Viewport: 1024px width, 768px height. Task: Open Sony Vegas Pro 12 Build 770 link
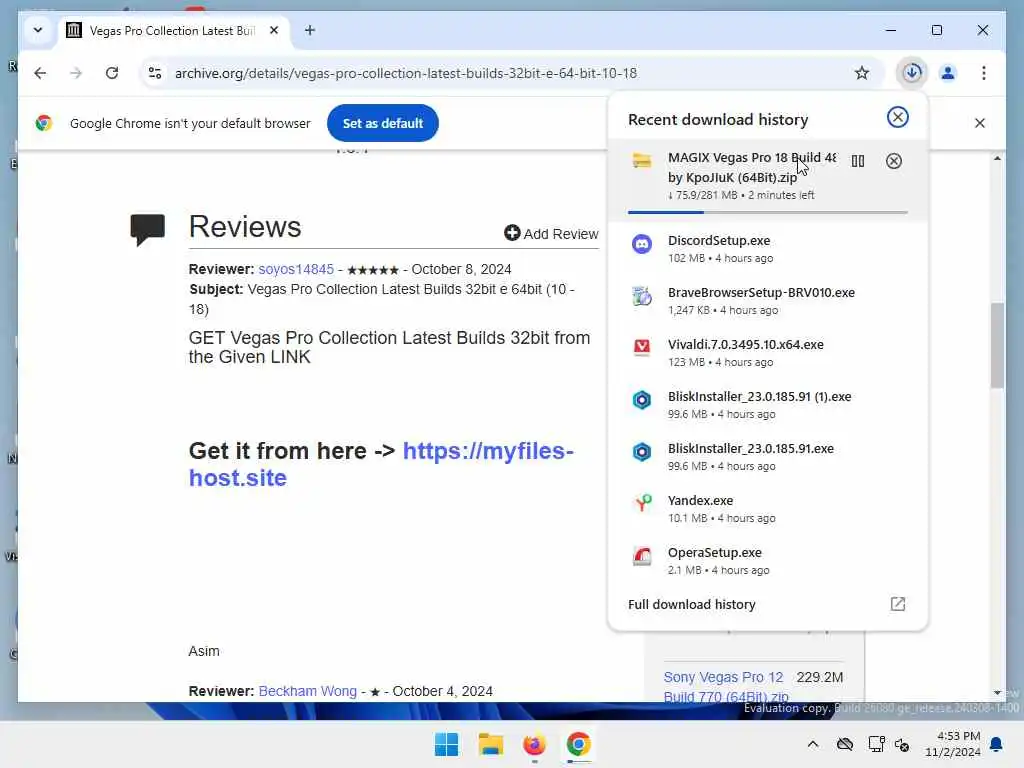point(726,686)
